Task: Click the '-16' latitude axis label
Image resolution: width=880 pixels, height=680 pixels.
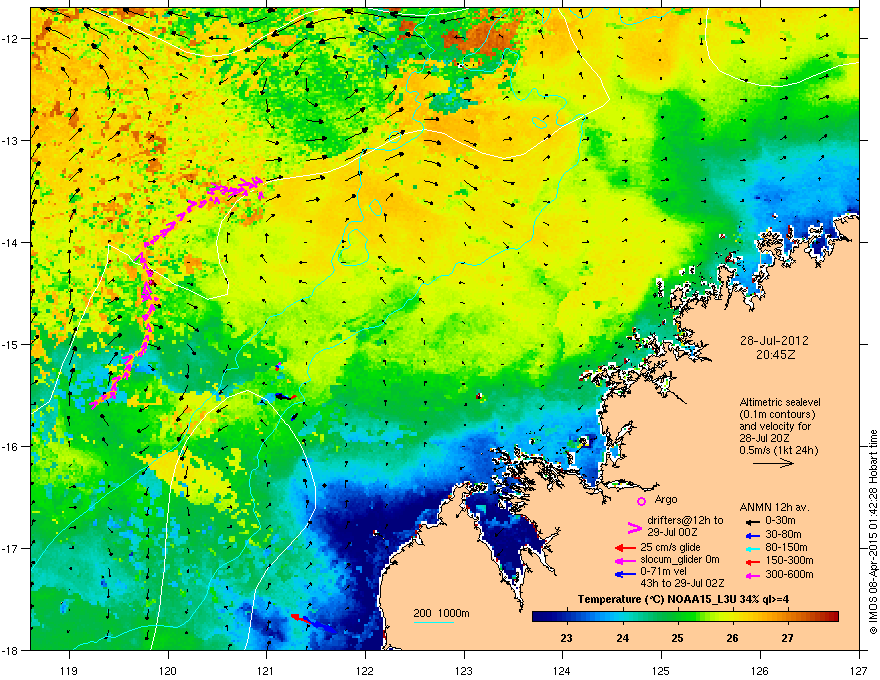Action: coord(10,447)
